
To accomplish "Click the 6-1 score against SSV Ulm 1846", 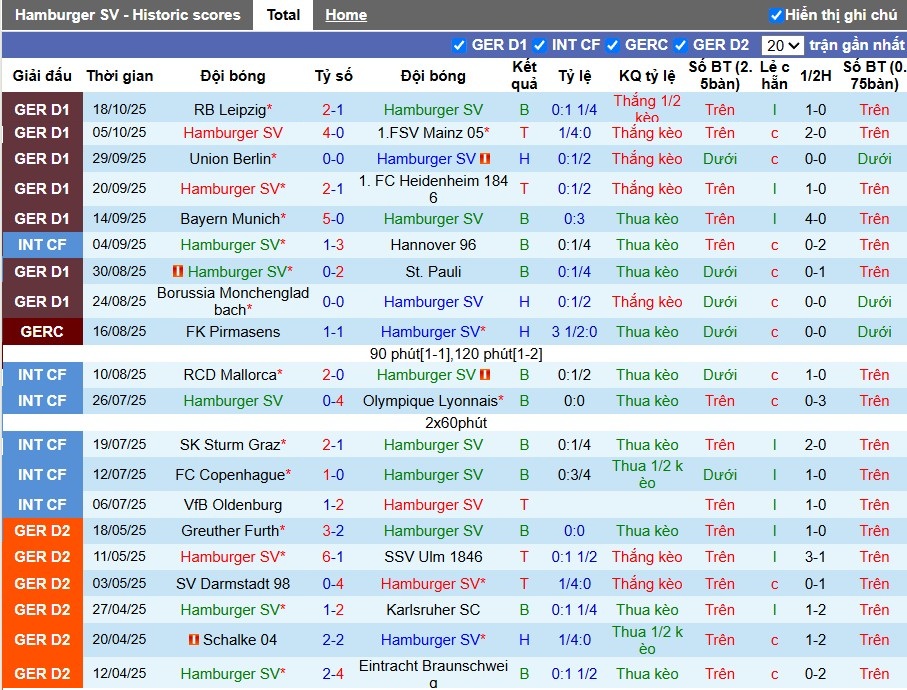I will point(333,557).
